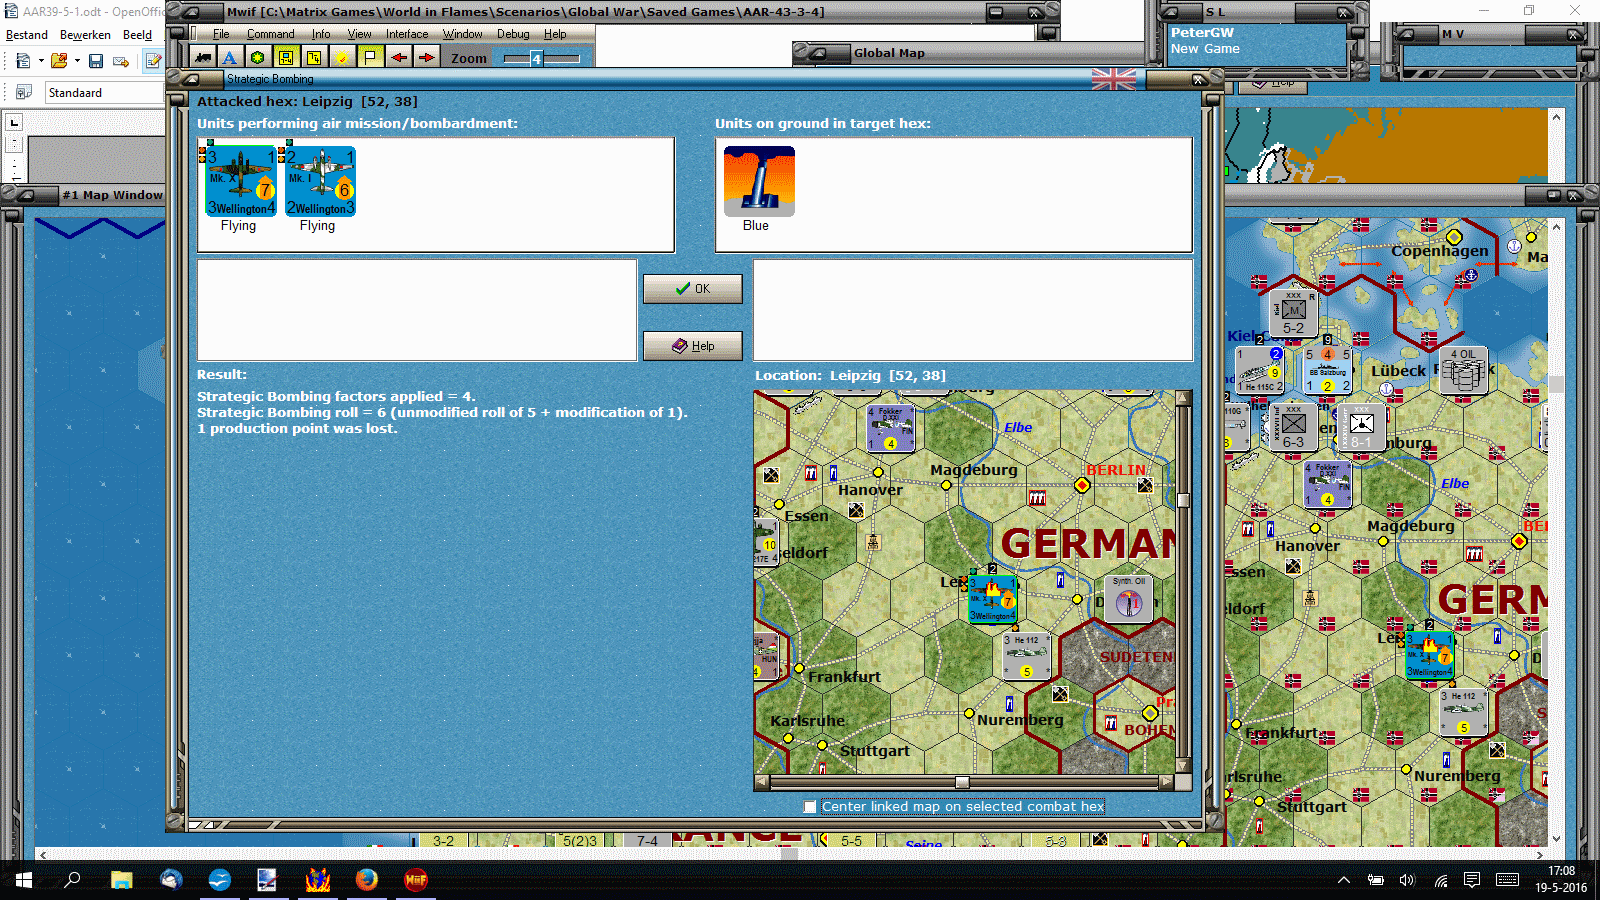Open the New document dropdown arrow in OpenOffice
This screenshot has height=900, width=1600.
(x=41, y=61)
